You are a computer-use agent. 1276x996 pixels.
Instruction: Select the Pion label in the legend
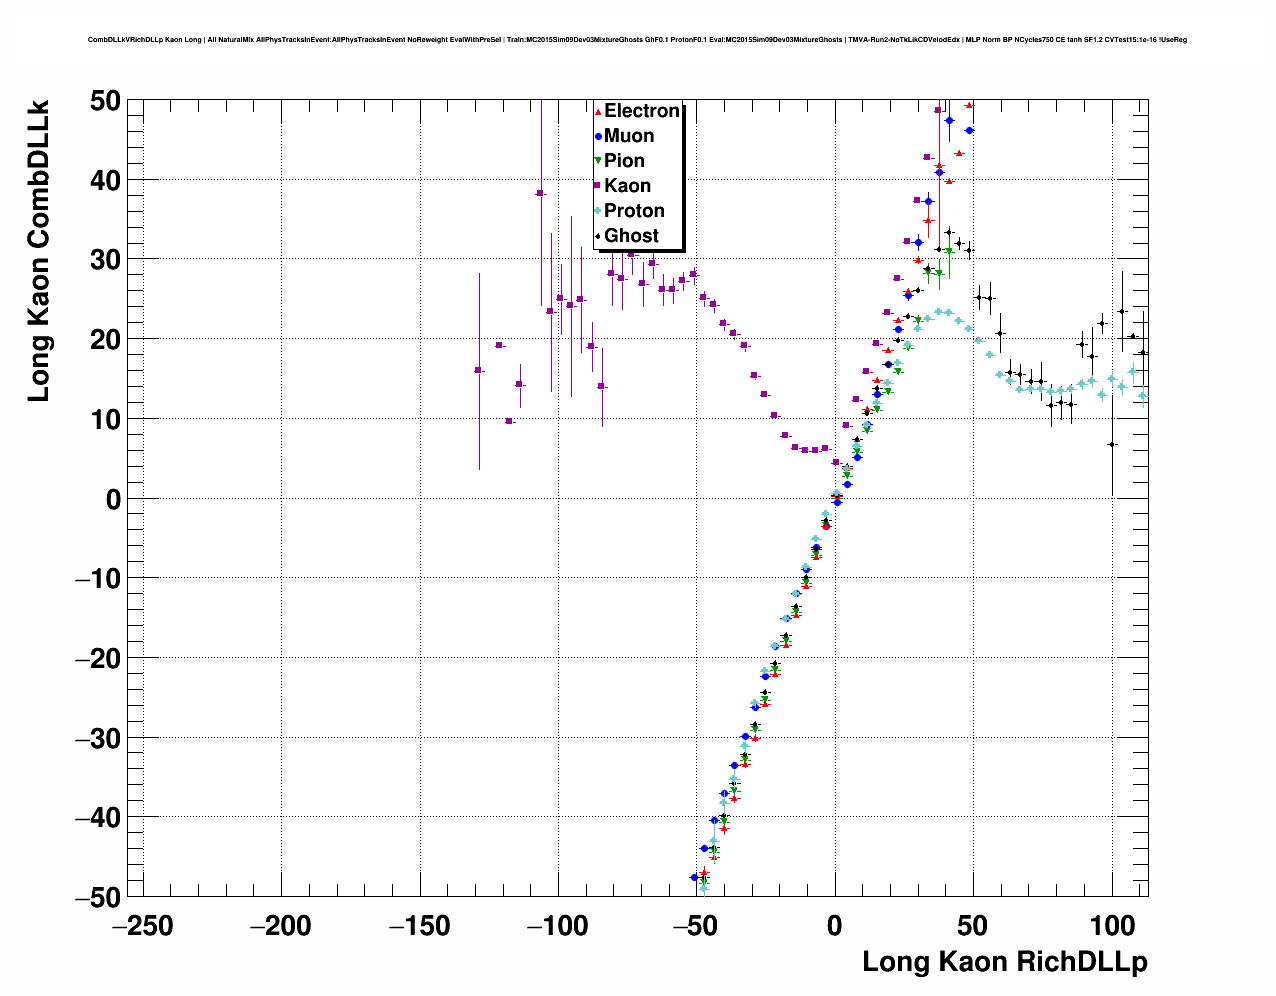(x=624, y=161)
